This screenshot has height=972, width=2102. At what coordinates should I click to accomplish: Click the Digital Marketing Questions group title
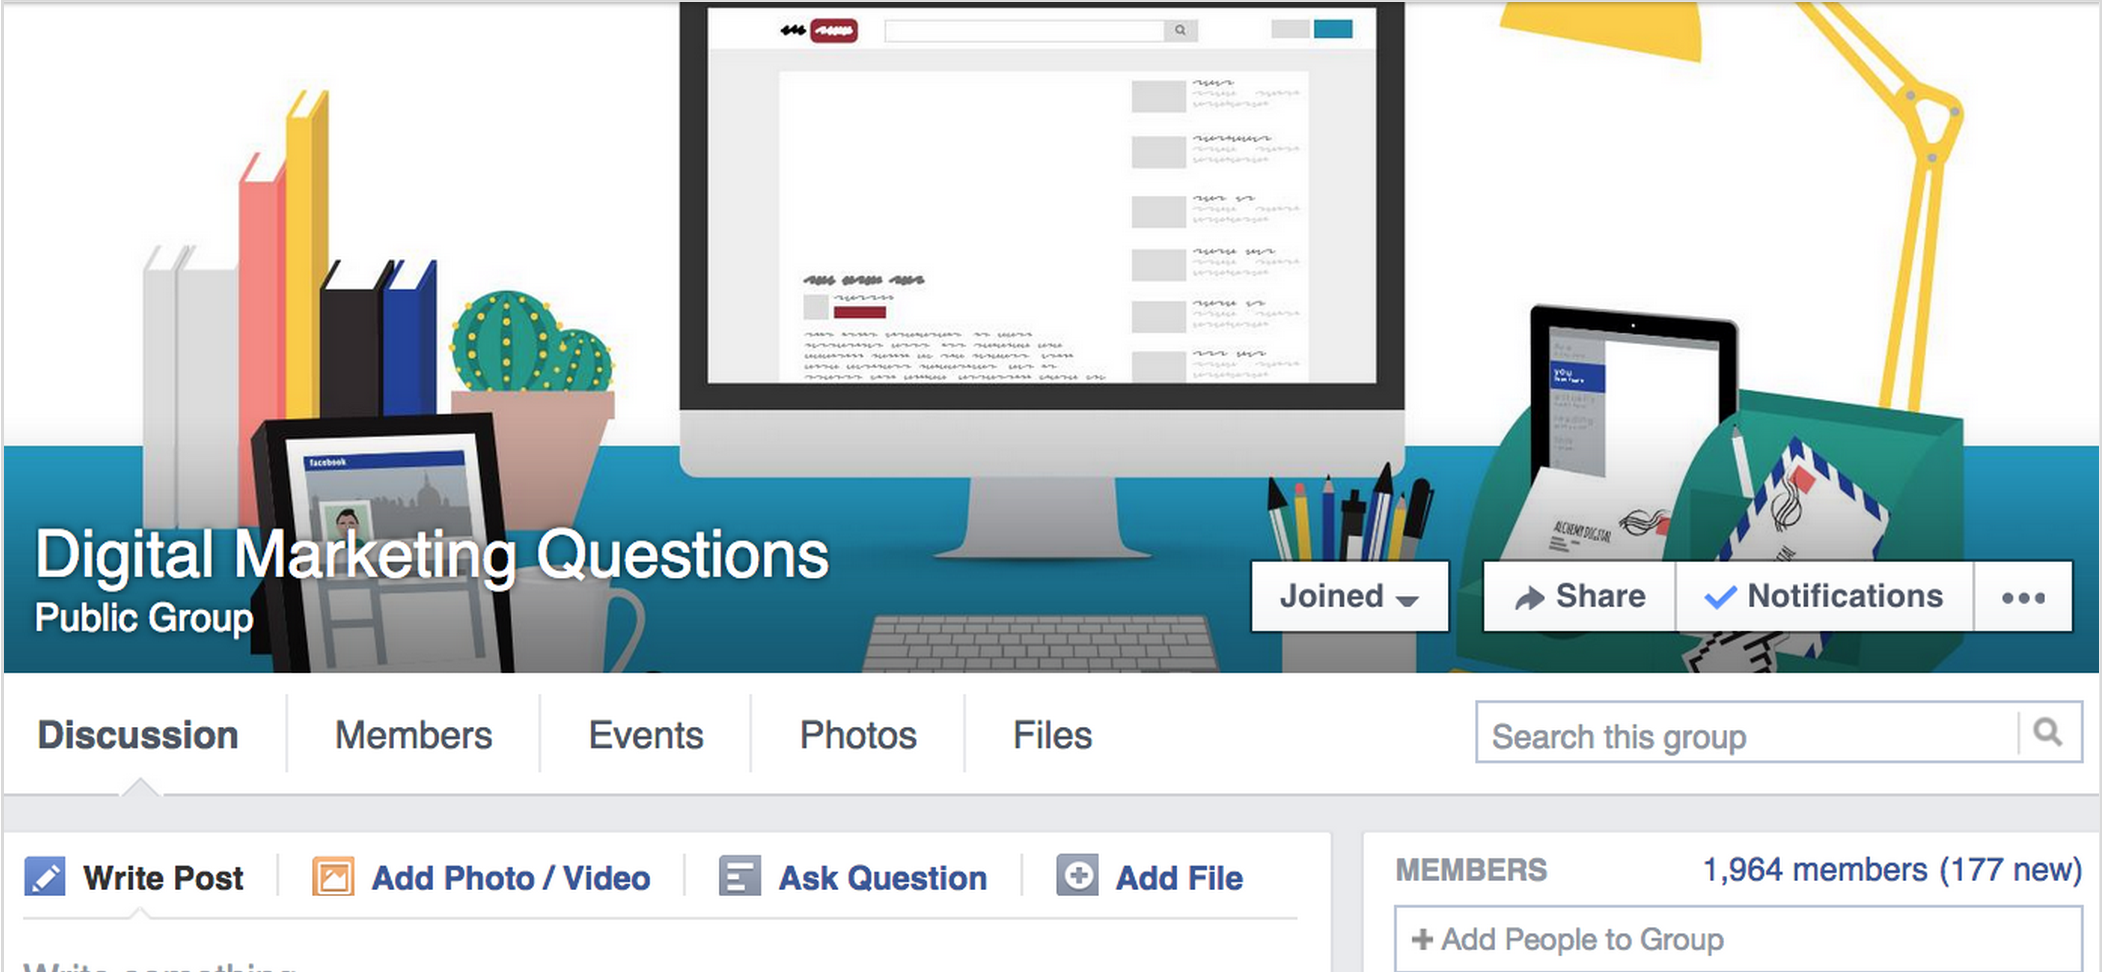[x=432, y=556]
